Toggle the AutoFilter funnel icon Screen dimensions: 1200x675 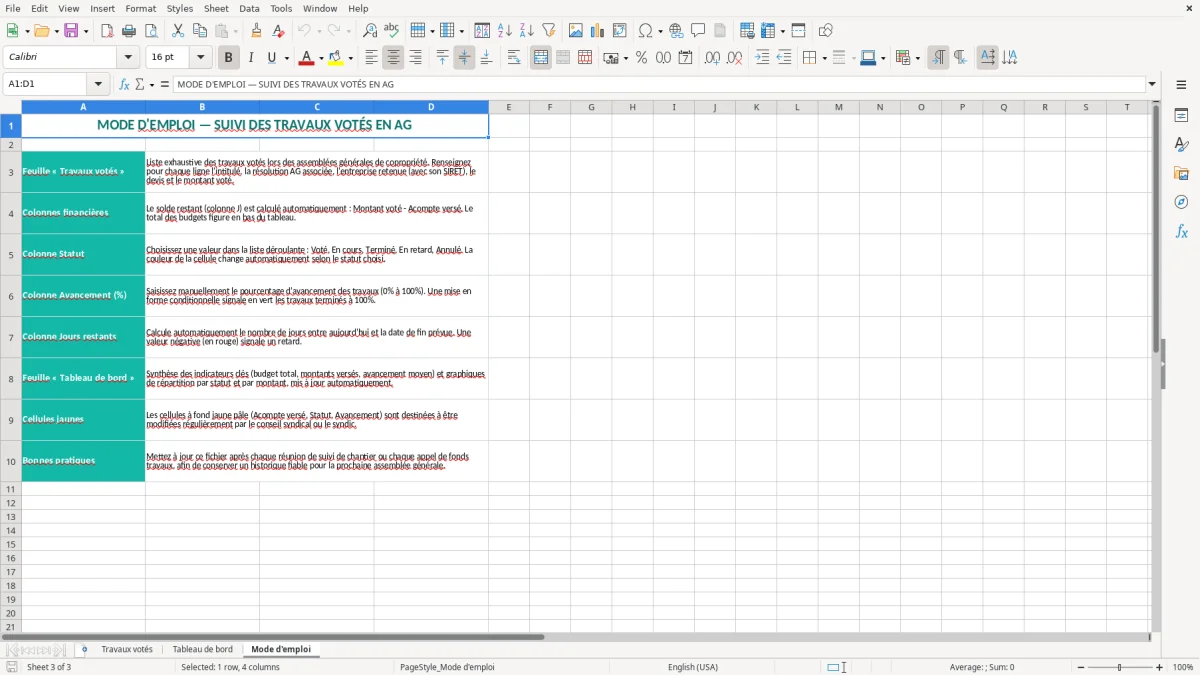[548, 31]
